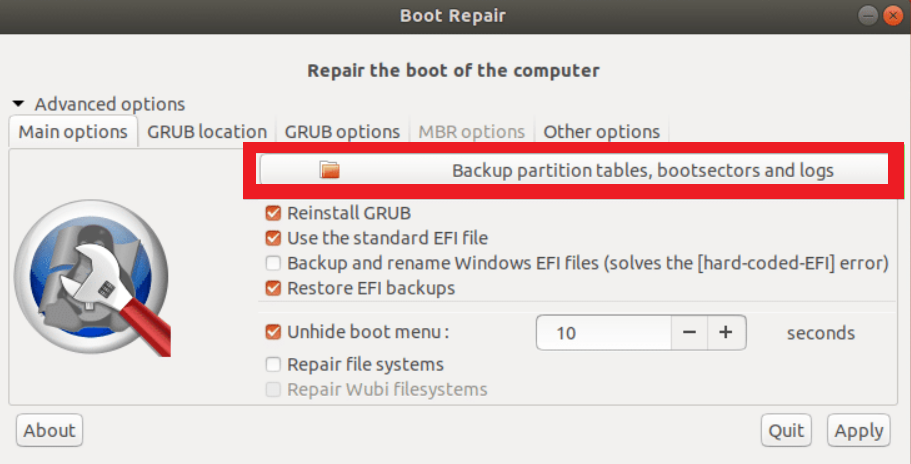Click the boot menu seconds input field
Image resolution: width=911 pixels, height=464 pixels.
[x=604, y=333]
